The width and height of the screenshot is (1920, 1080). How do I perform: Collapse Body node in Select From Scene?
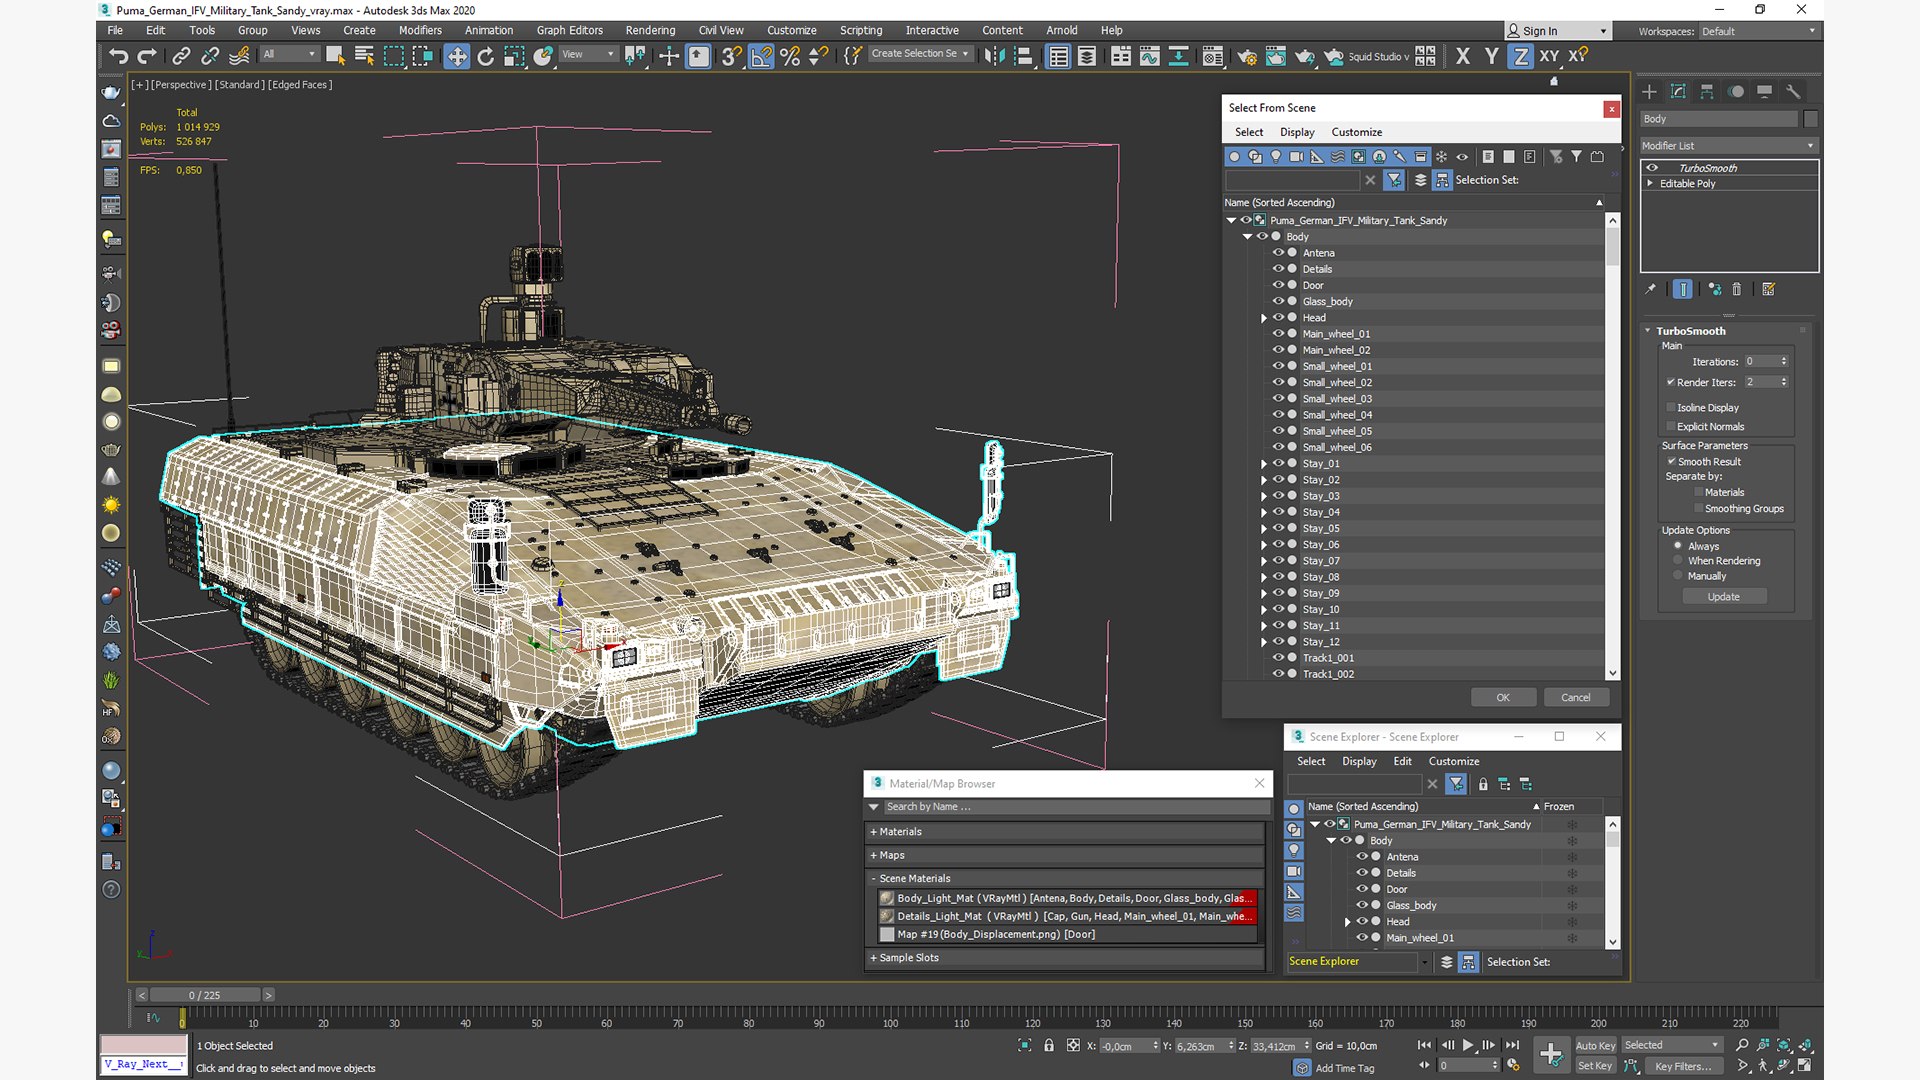[x=1247, y=237]
